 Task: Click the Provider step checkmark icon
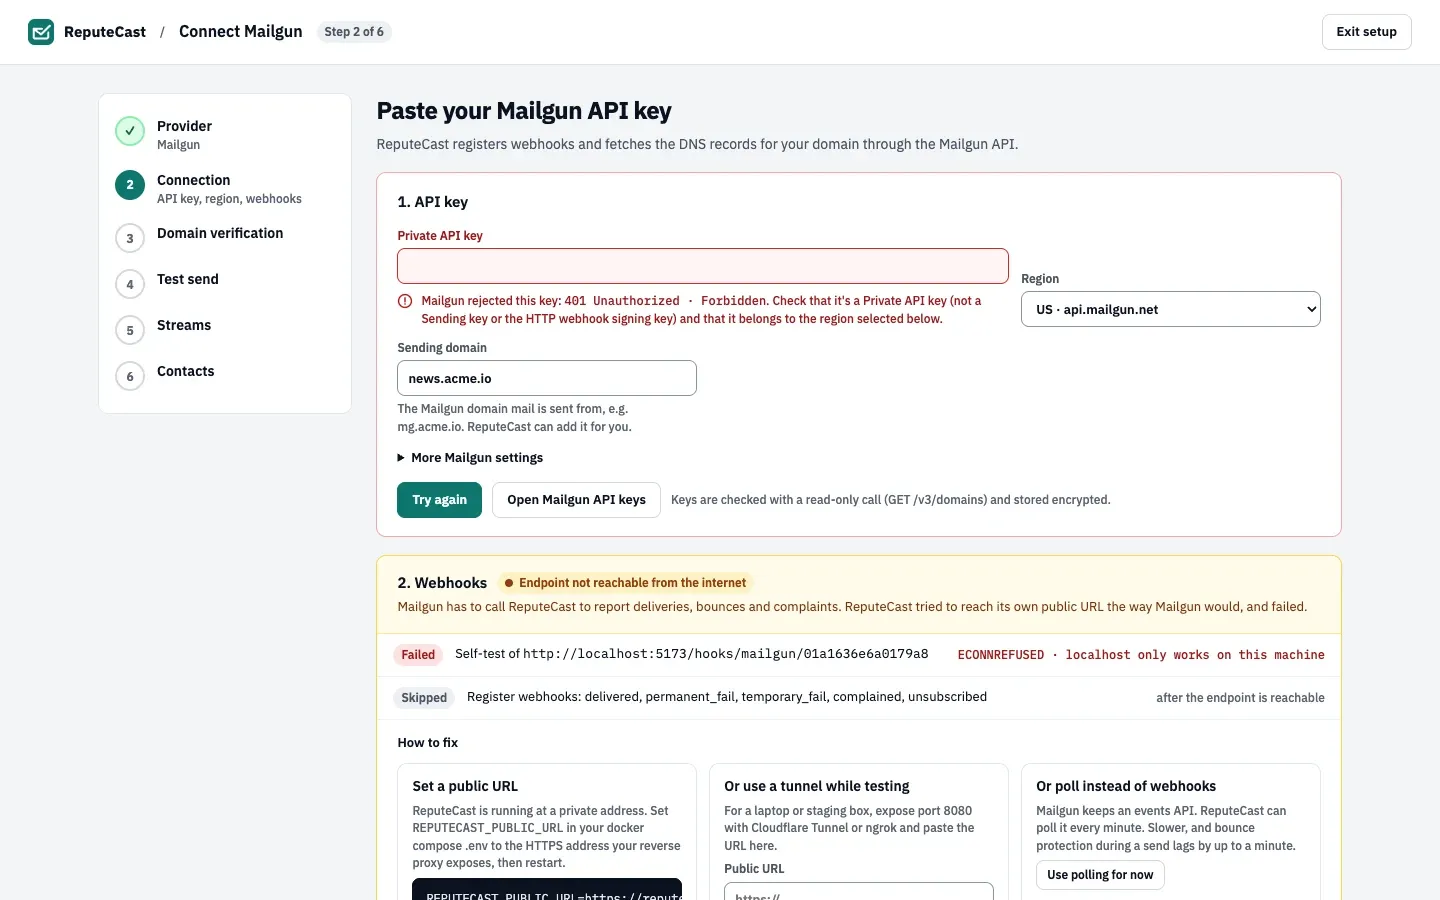tap(130, 131)
